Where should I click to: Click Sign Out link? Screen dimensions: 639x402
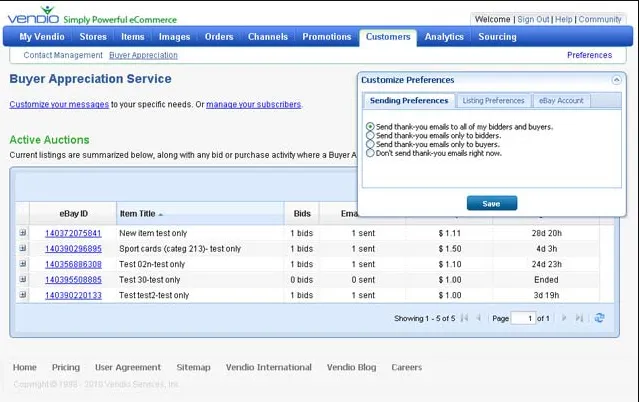pyautogui.click(x=533, y=19)
